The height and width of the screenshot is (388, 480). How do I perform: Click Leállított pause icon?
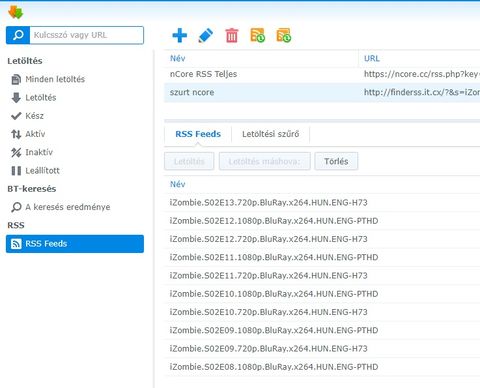(16, 171)
